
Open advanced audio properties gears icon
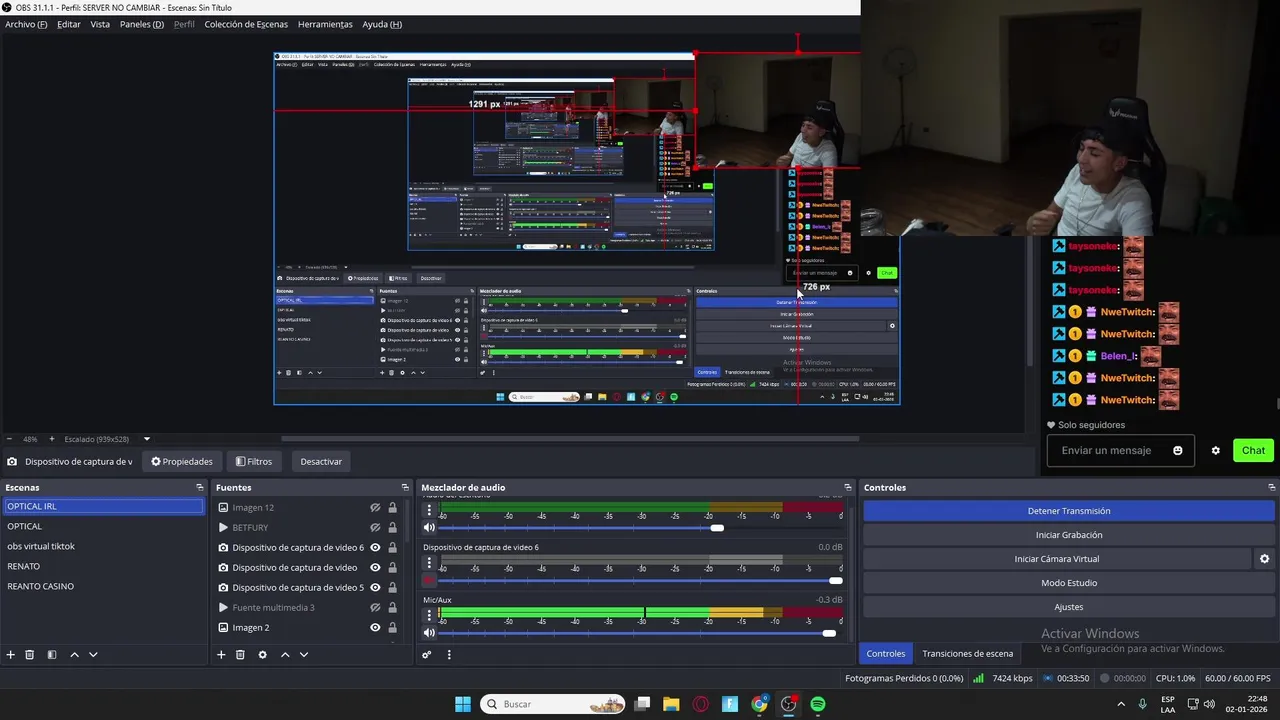point(427,655)
